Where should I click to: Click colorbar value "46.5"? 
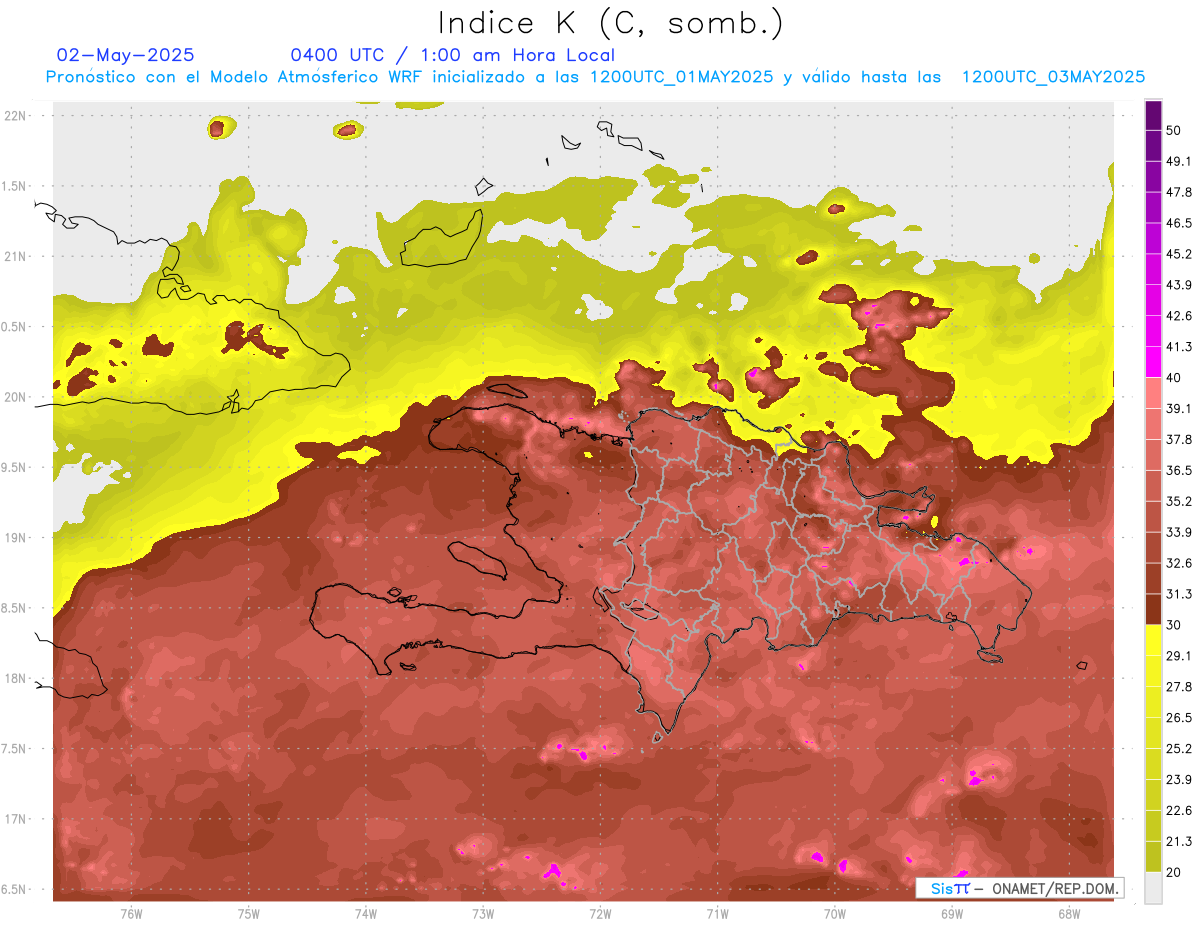tap(1179, 223)
